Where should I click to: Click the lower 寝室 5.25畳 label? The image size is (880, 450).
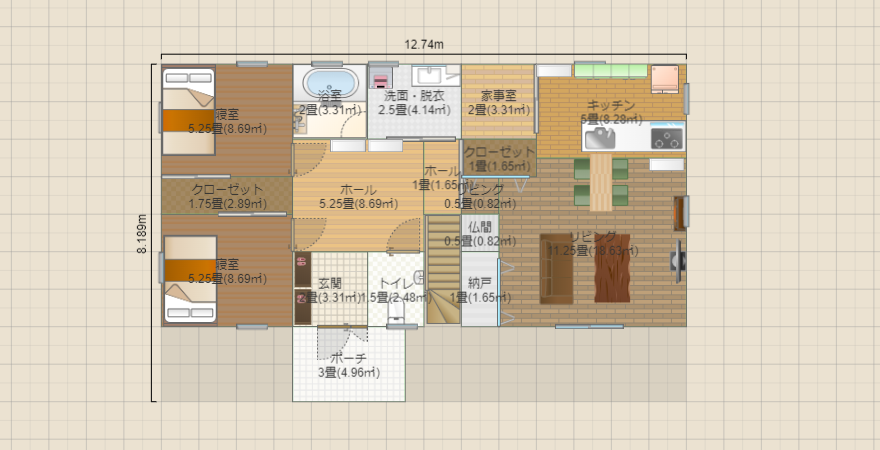click(x=227, y=271)
